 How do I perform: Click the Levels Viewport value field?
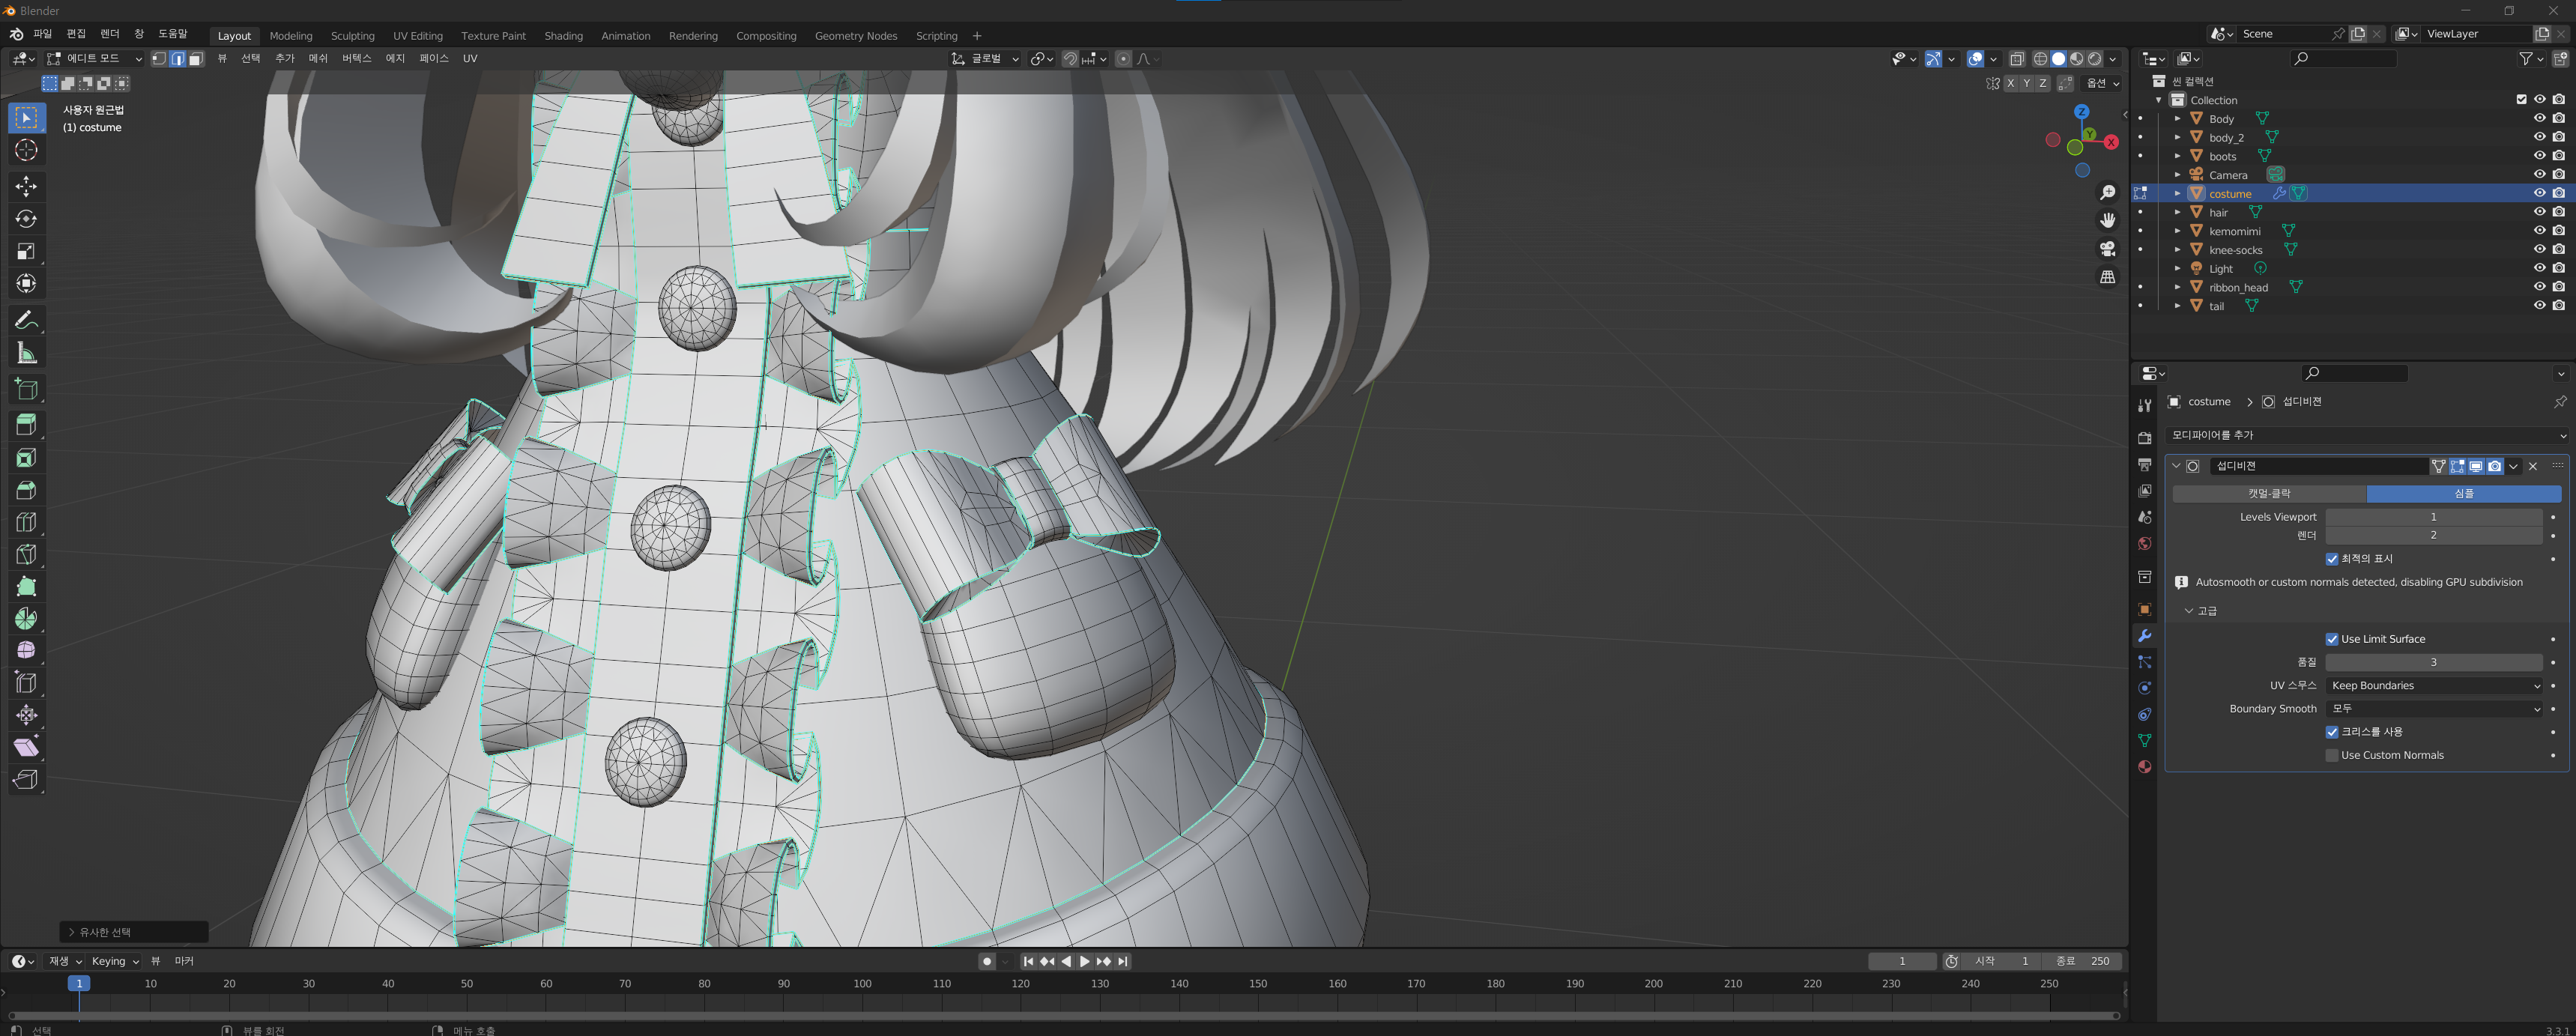click(x=2433, y=517)
